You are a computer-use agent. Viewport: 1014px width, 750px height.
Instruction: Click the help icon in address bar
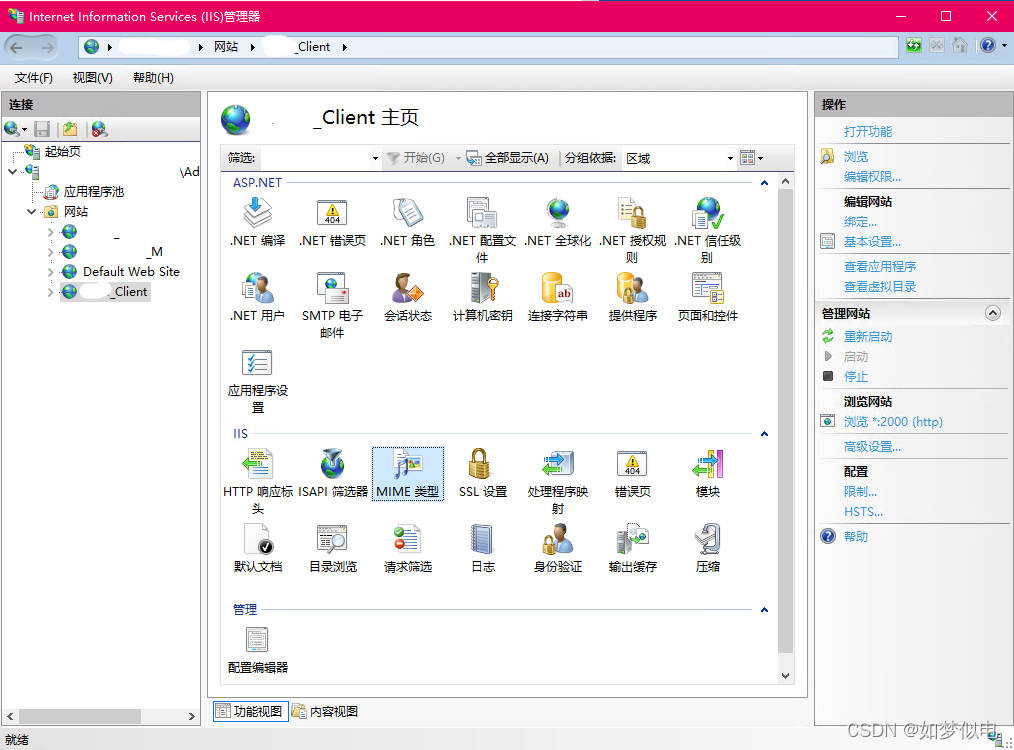pos(987,45)
